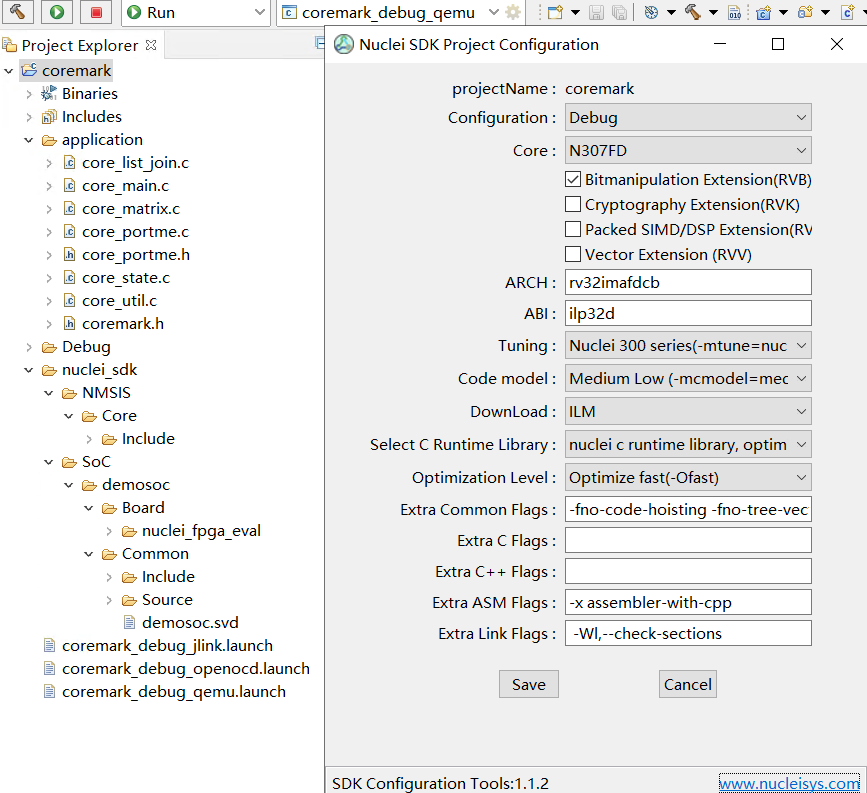Open the Code model dropdown
The height and width of the screenshot is (793, 867).
(688, 379)
